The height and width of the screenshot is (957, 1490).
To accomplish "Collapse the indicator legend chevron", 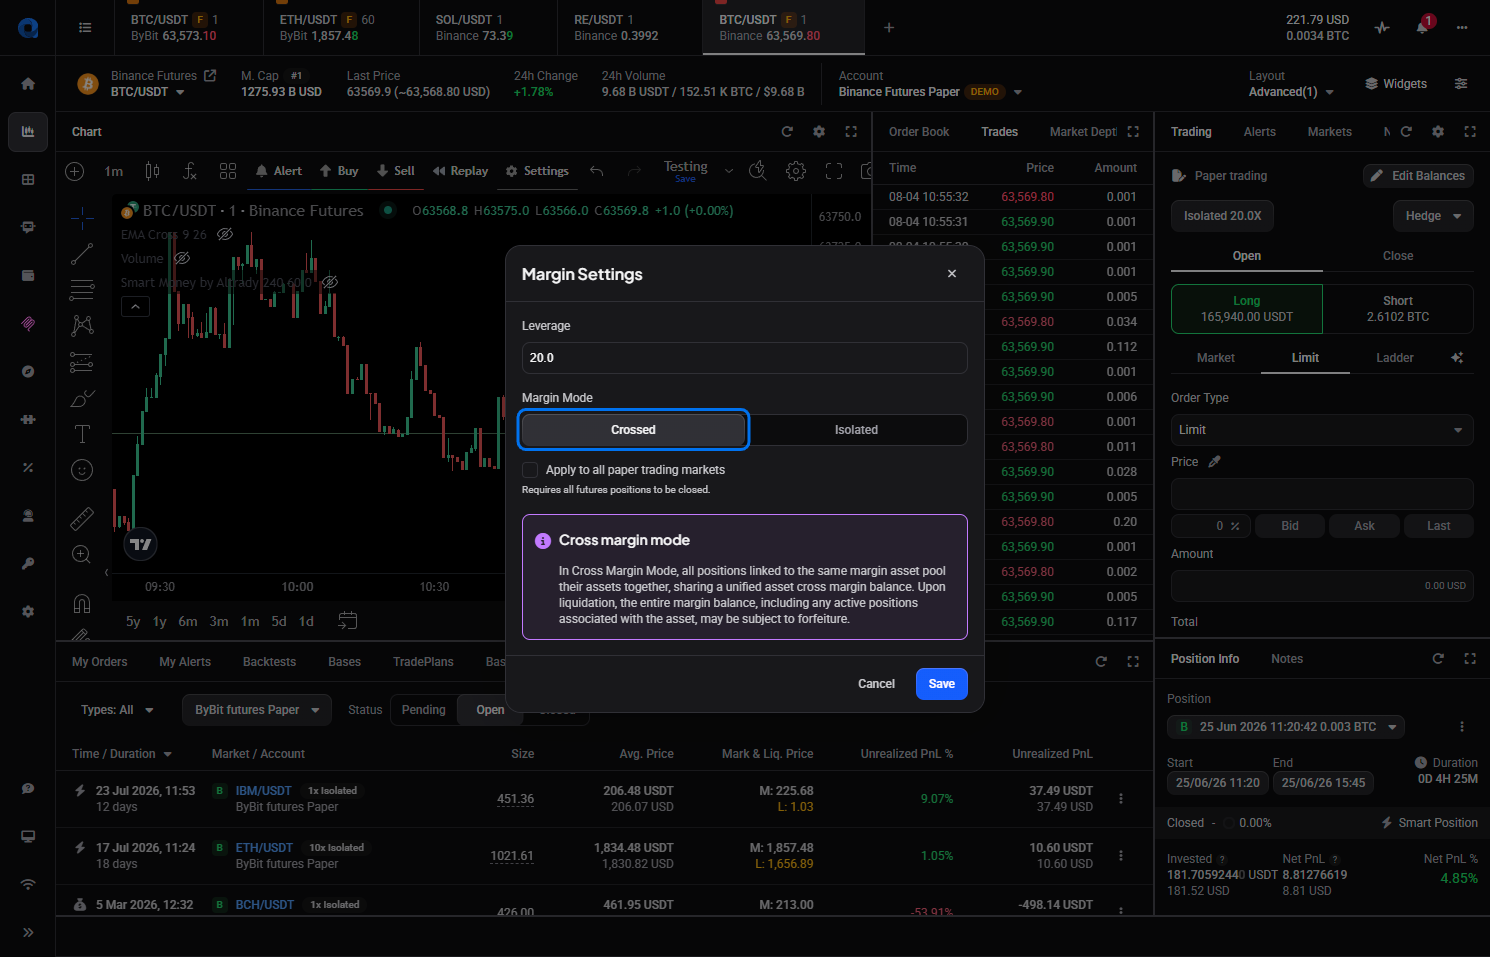I will (135, 307).
